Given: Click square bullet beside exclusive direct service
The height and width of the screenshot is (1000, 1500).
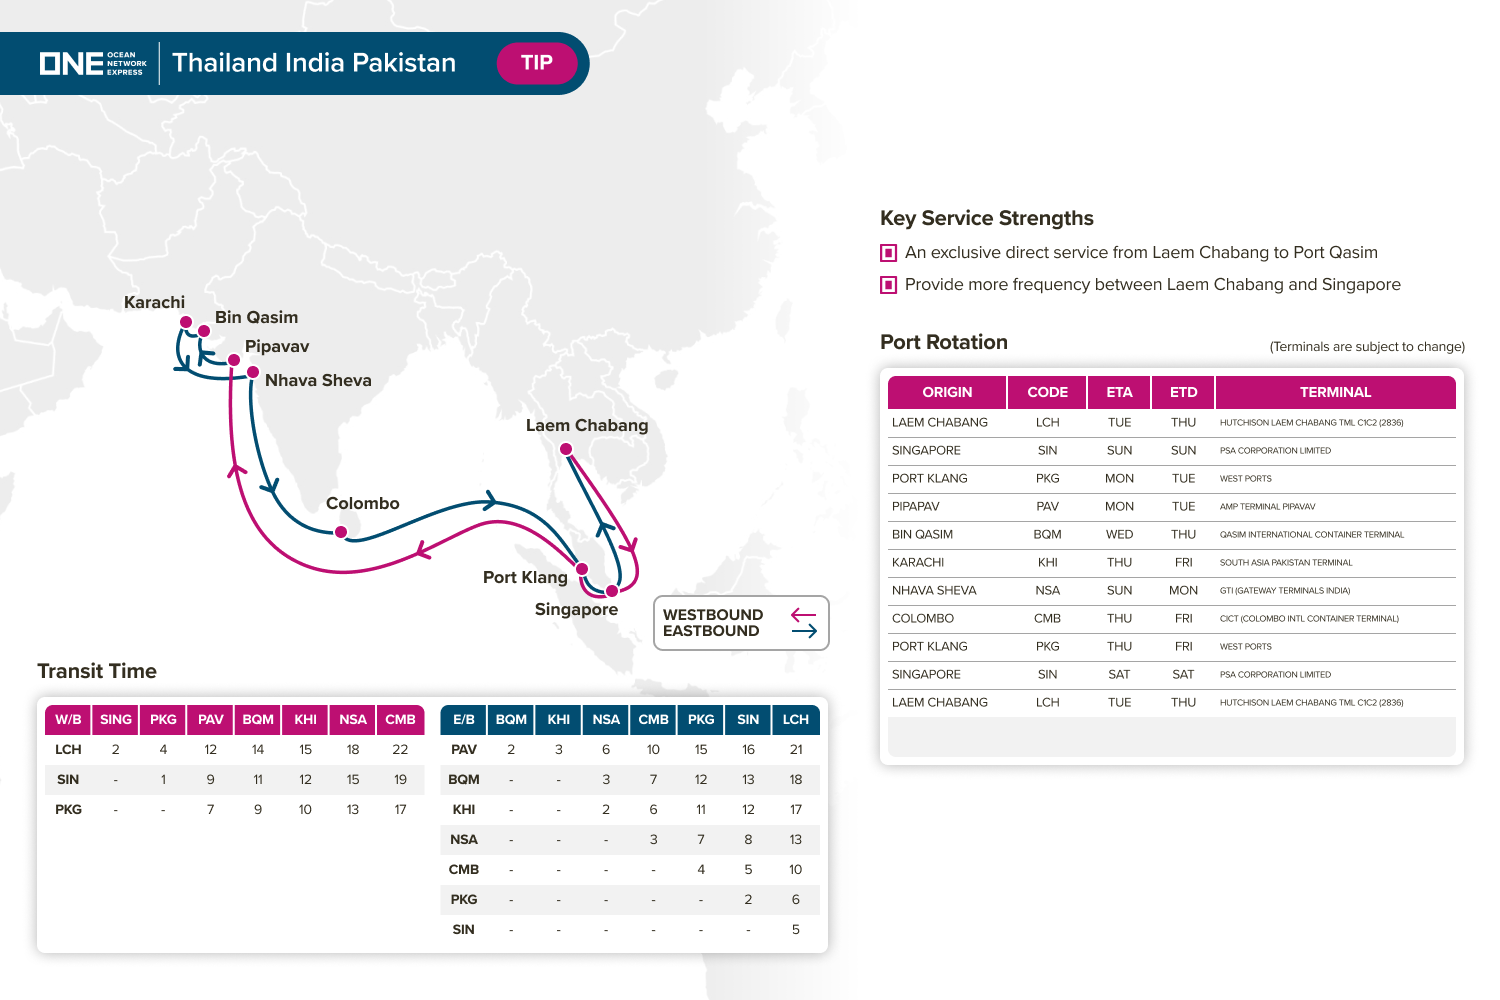Looking at the screenshot, I should point(888,253).
